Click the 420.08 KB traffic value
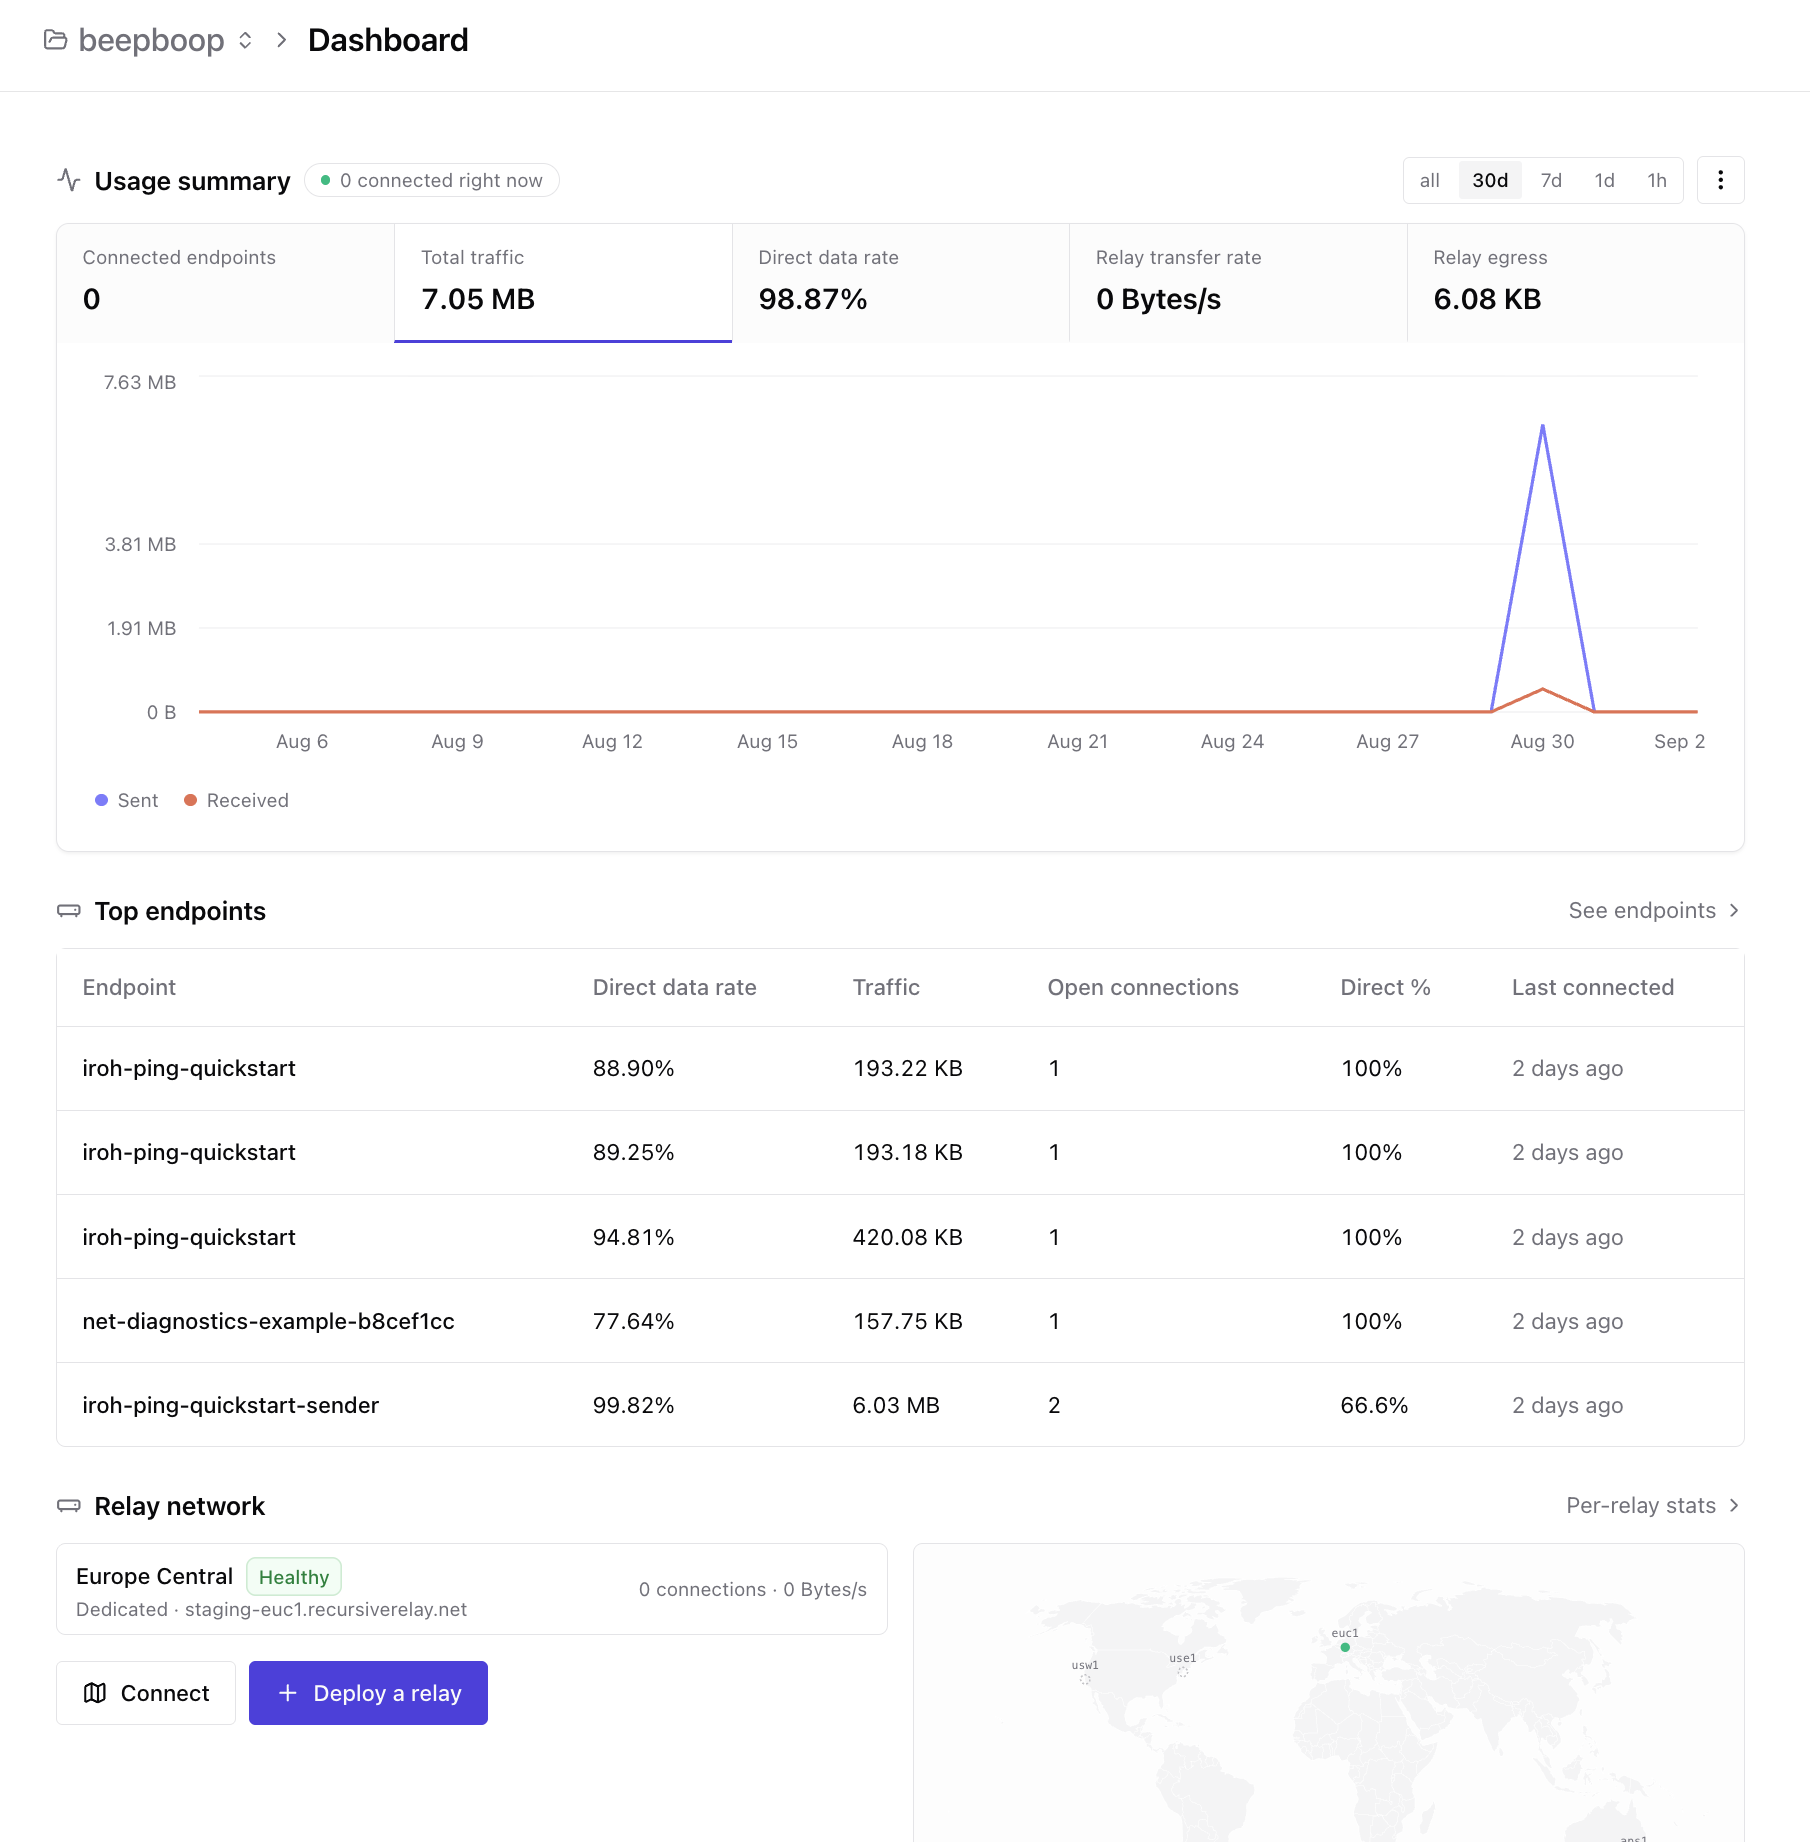 (907, 1237)
